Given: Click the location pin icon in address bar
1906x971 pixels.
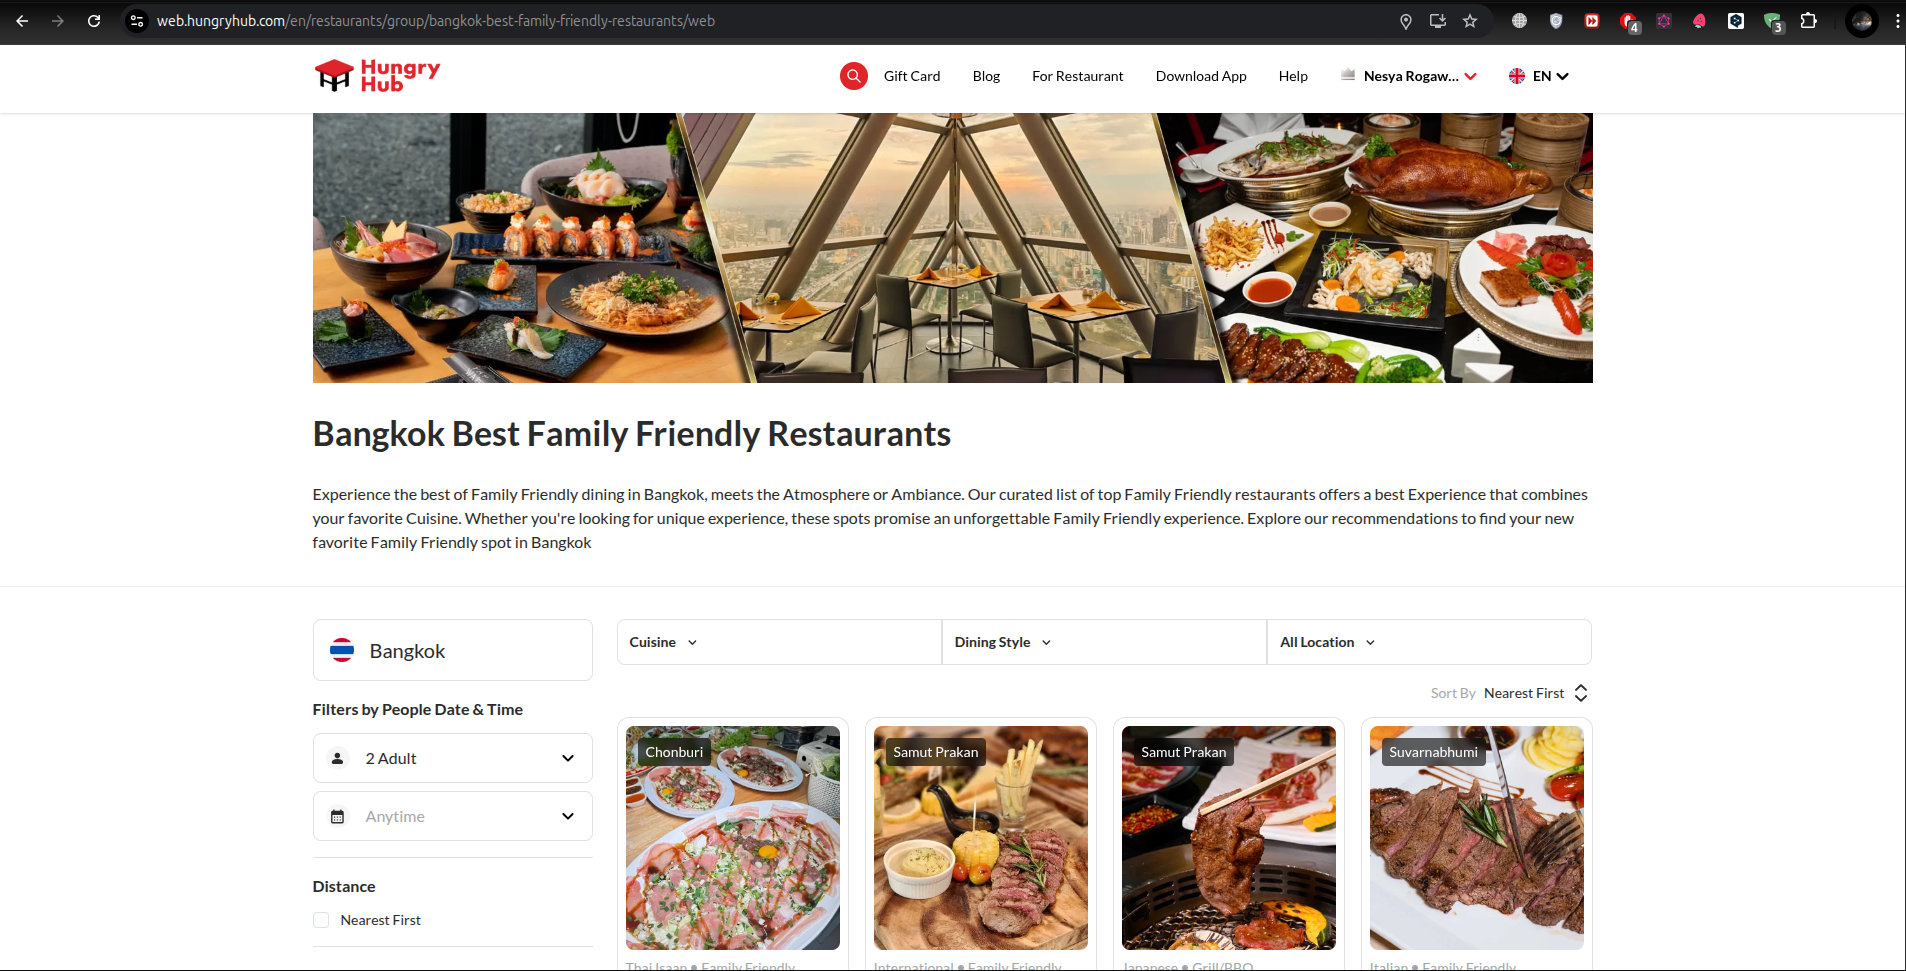Looking at the screenshot, I should point(1406,21).
